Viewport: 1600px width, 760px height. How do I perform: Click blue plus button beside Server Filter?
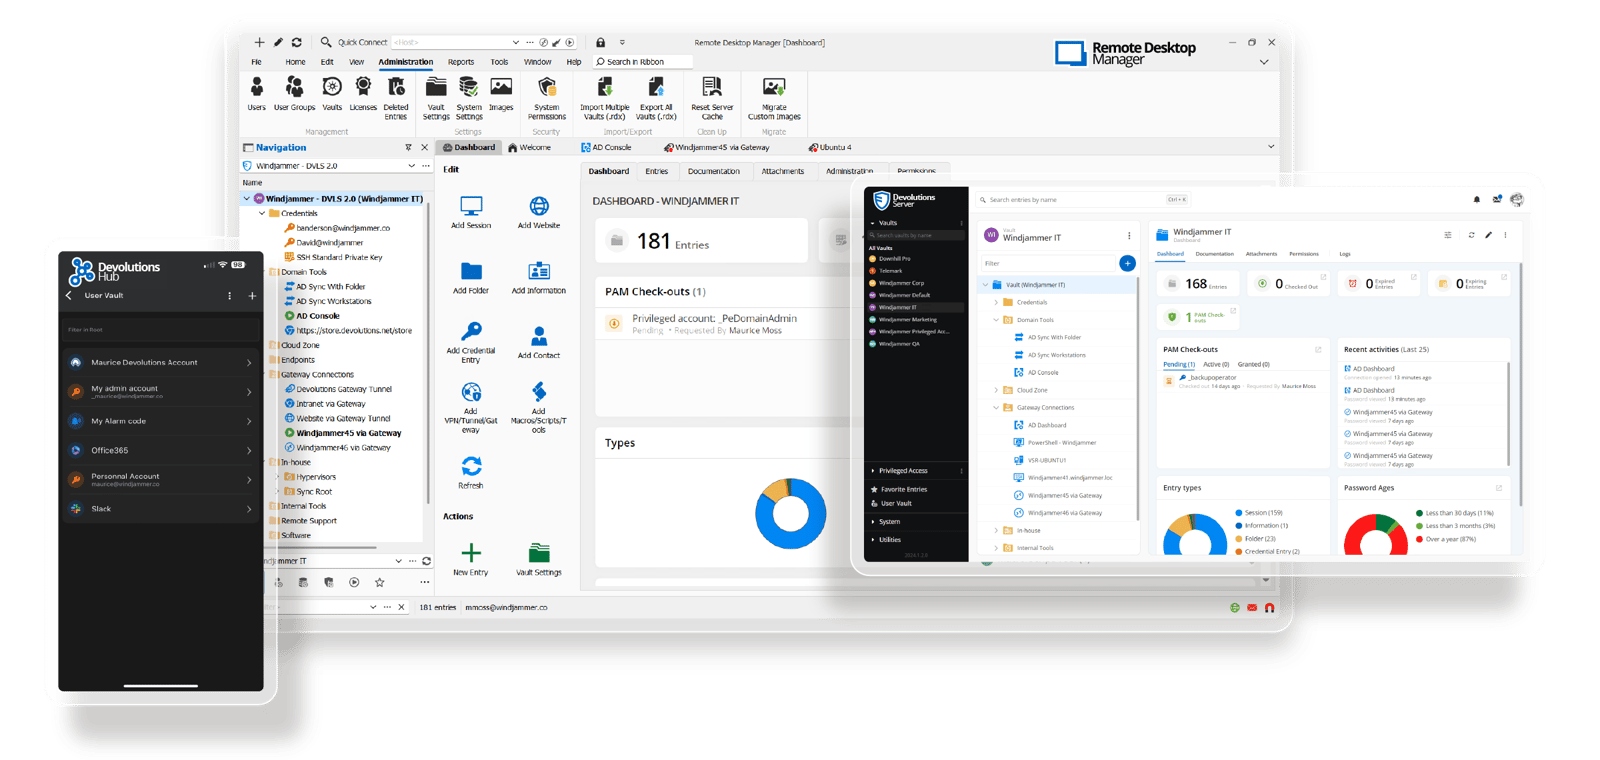(x=1127, y=263)
